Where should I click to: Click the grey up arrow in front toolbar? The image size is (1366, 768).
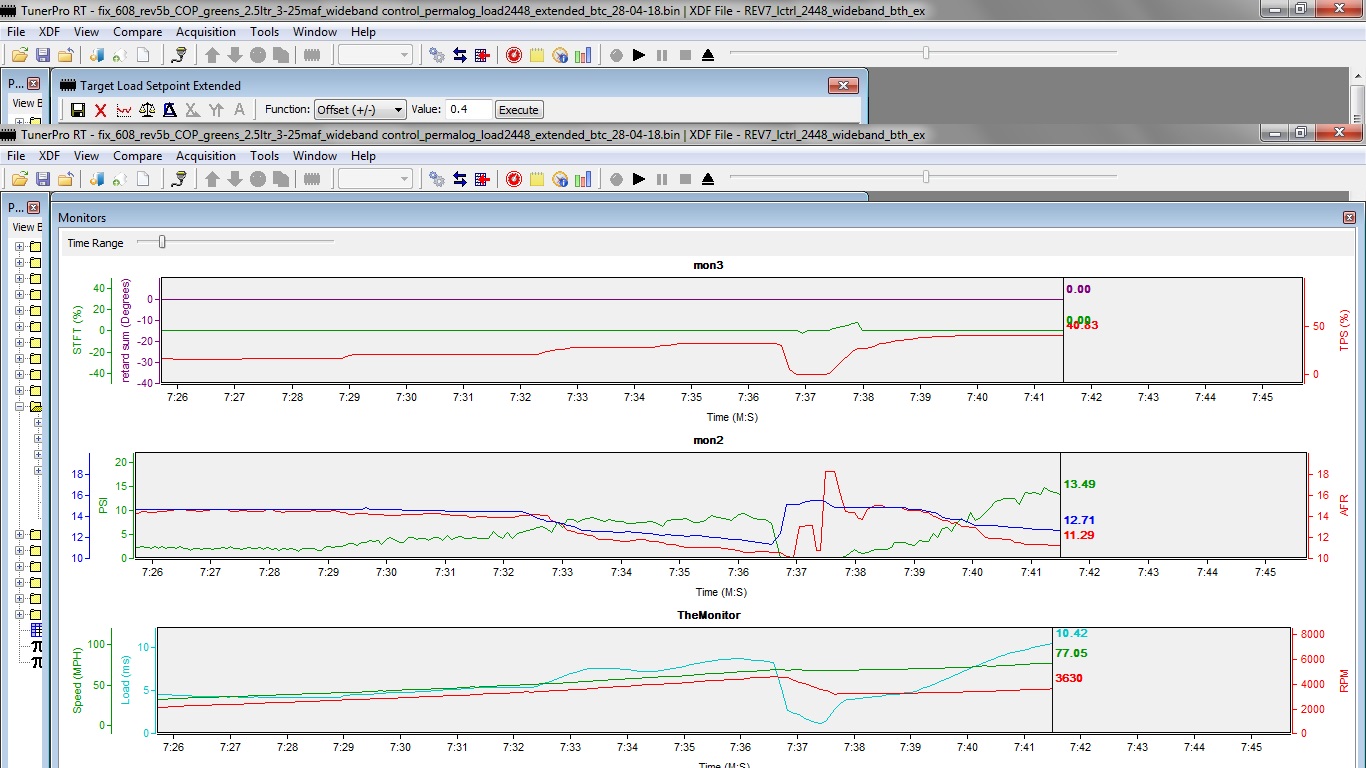pos(212,179)
